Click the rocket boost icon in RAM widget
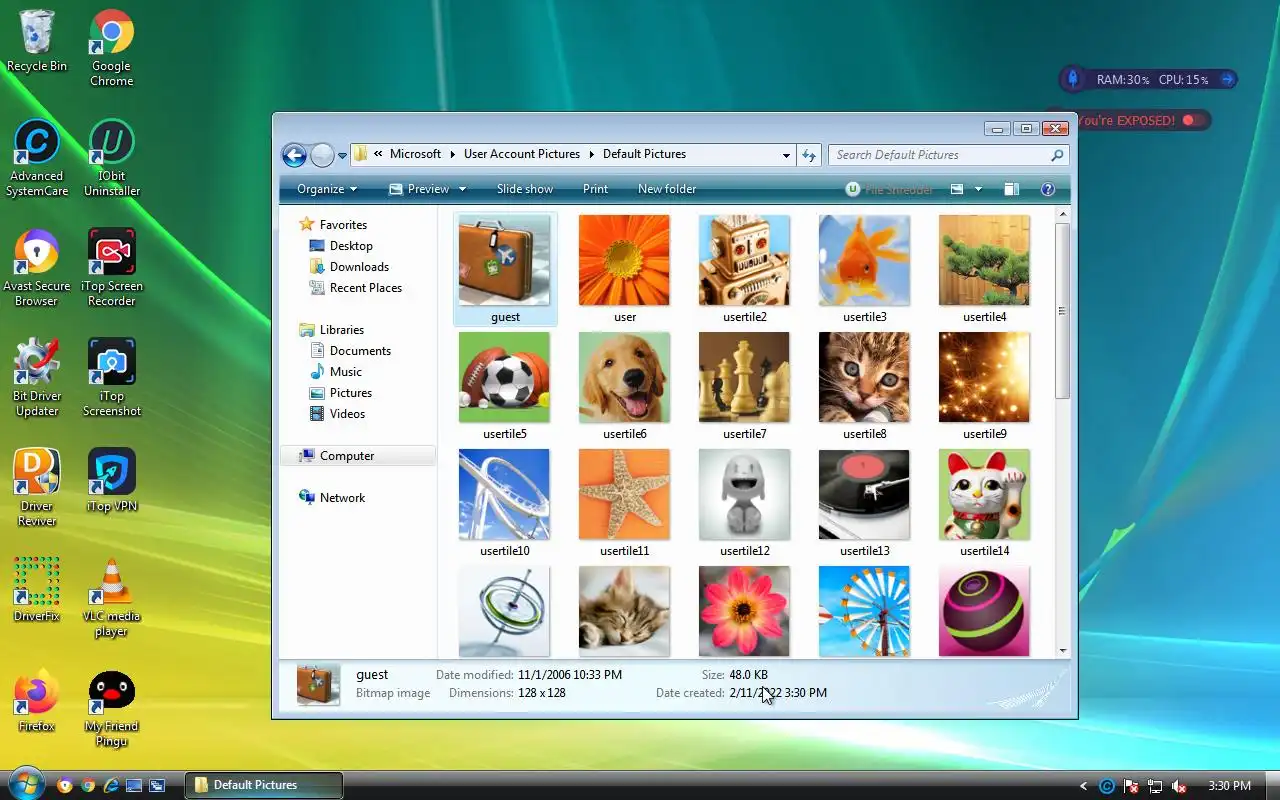The image size is (1280, 800). pyautogui.click(x=1072, y=79)
